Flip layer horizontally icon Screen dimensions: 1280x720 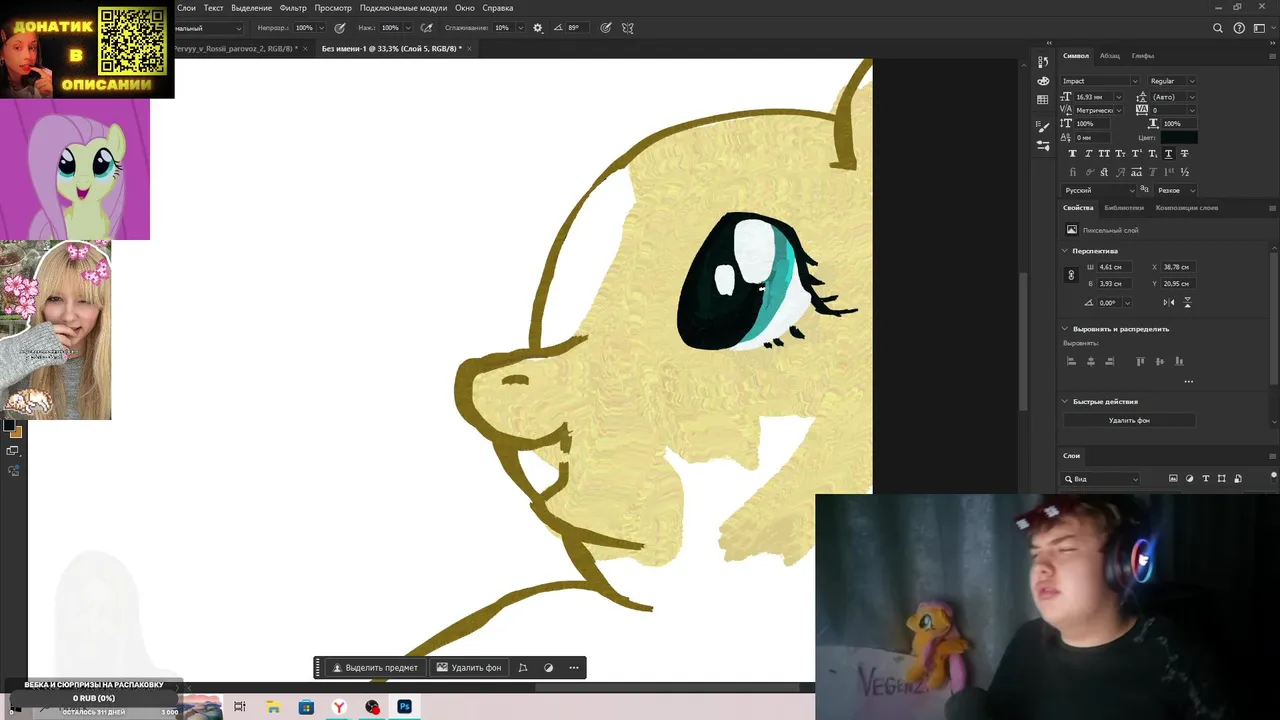[1169, 302]
